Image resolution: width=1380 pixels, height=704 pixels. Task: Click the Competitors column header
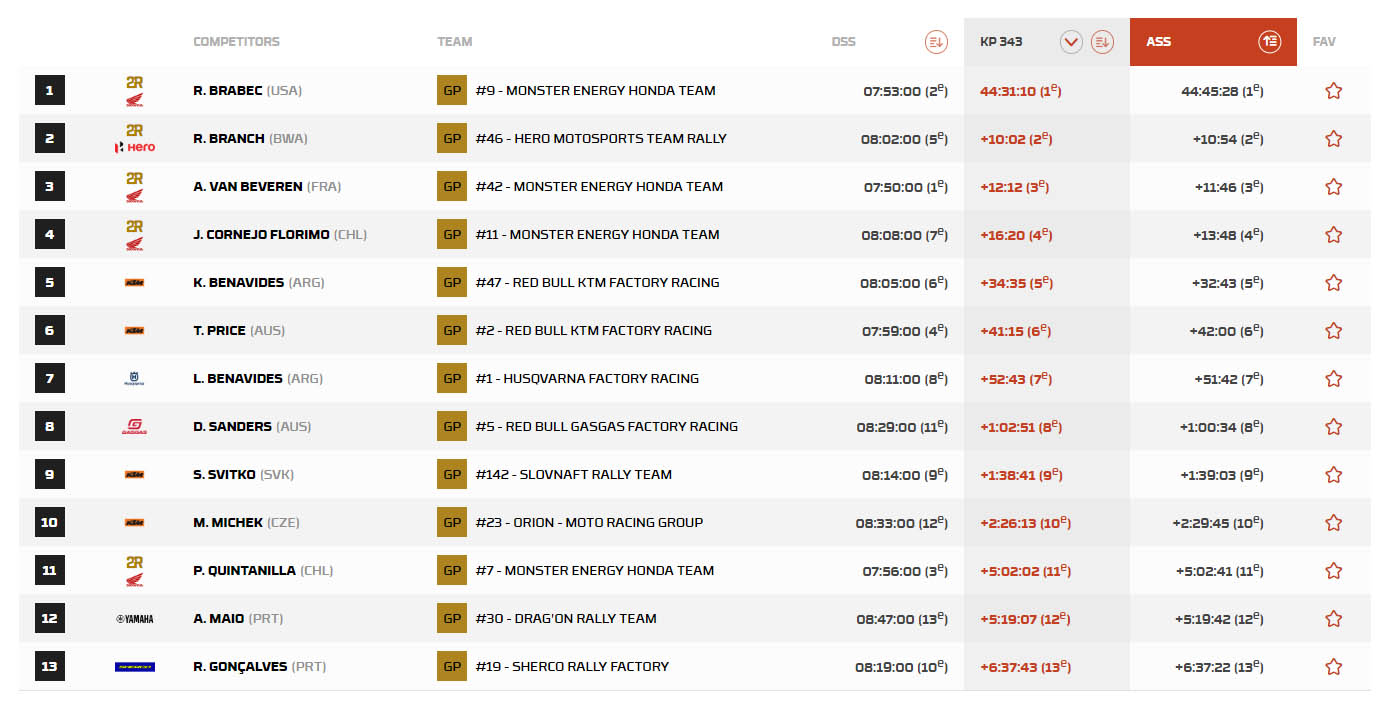click(236, 42)
